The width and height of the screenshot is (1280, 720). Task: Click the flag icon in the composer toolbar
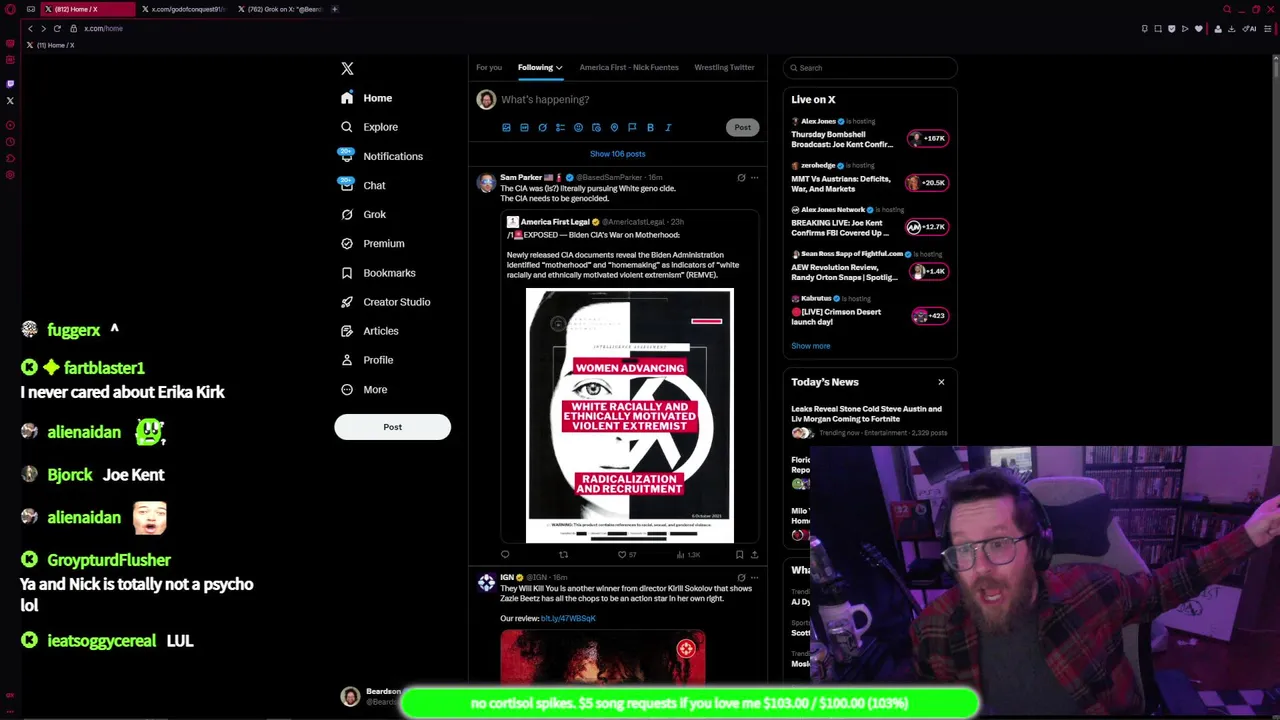[x=632, y=127]
